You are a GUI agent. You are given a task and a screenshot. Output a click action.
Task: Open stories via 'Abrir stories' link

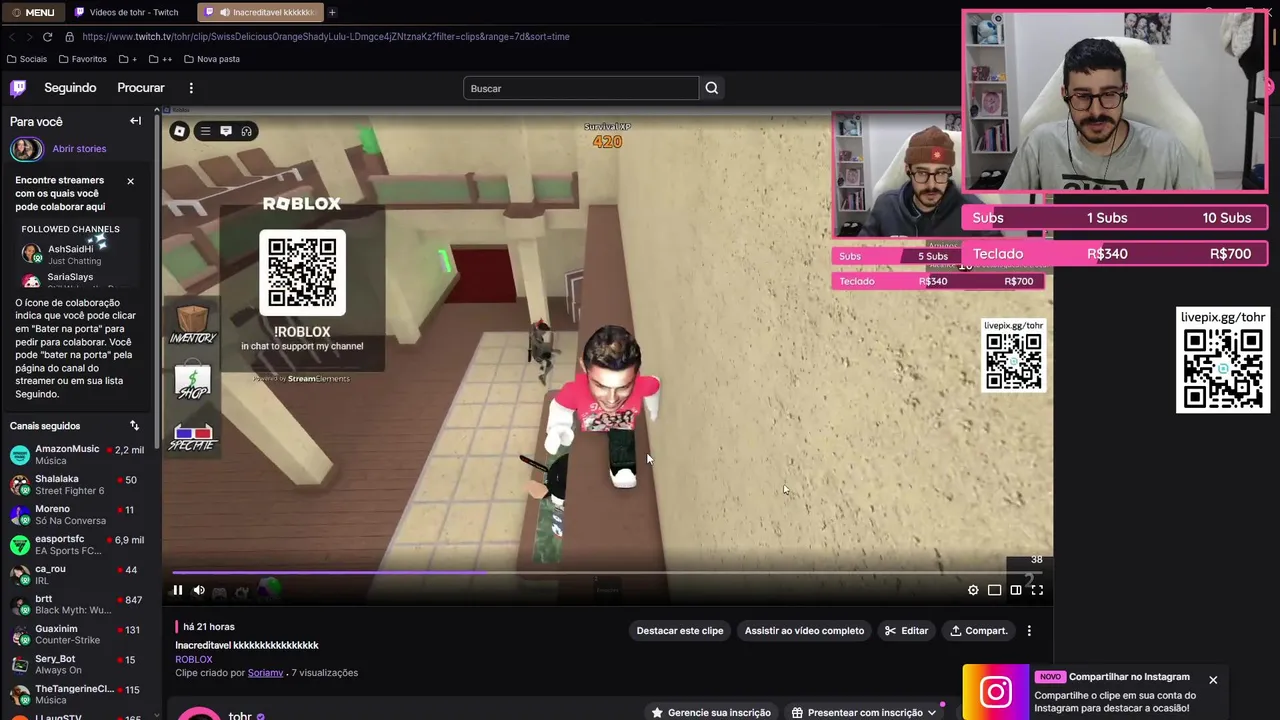79,149
